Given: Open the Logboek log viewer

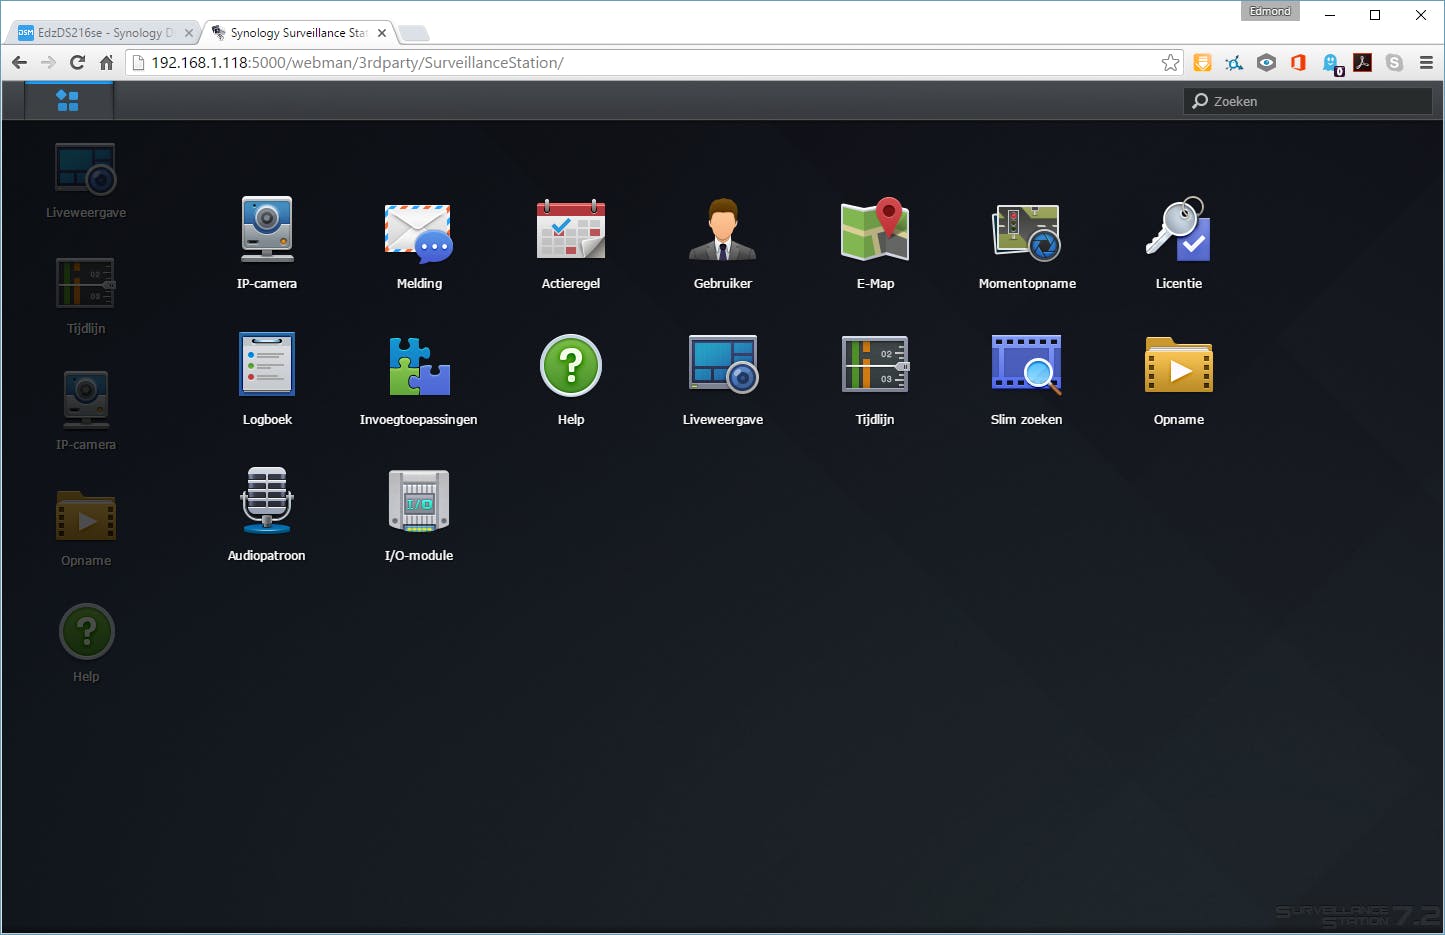Looking at the screenshot, I should pyautogui.click(x=267, y=365).
